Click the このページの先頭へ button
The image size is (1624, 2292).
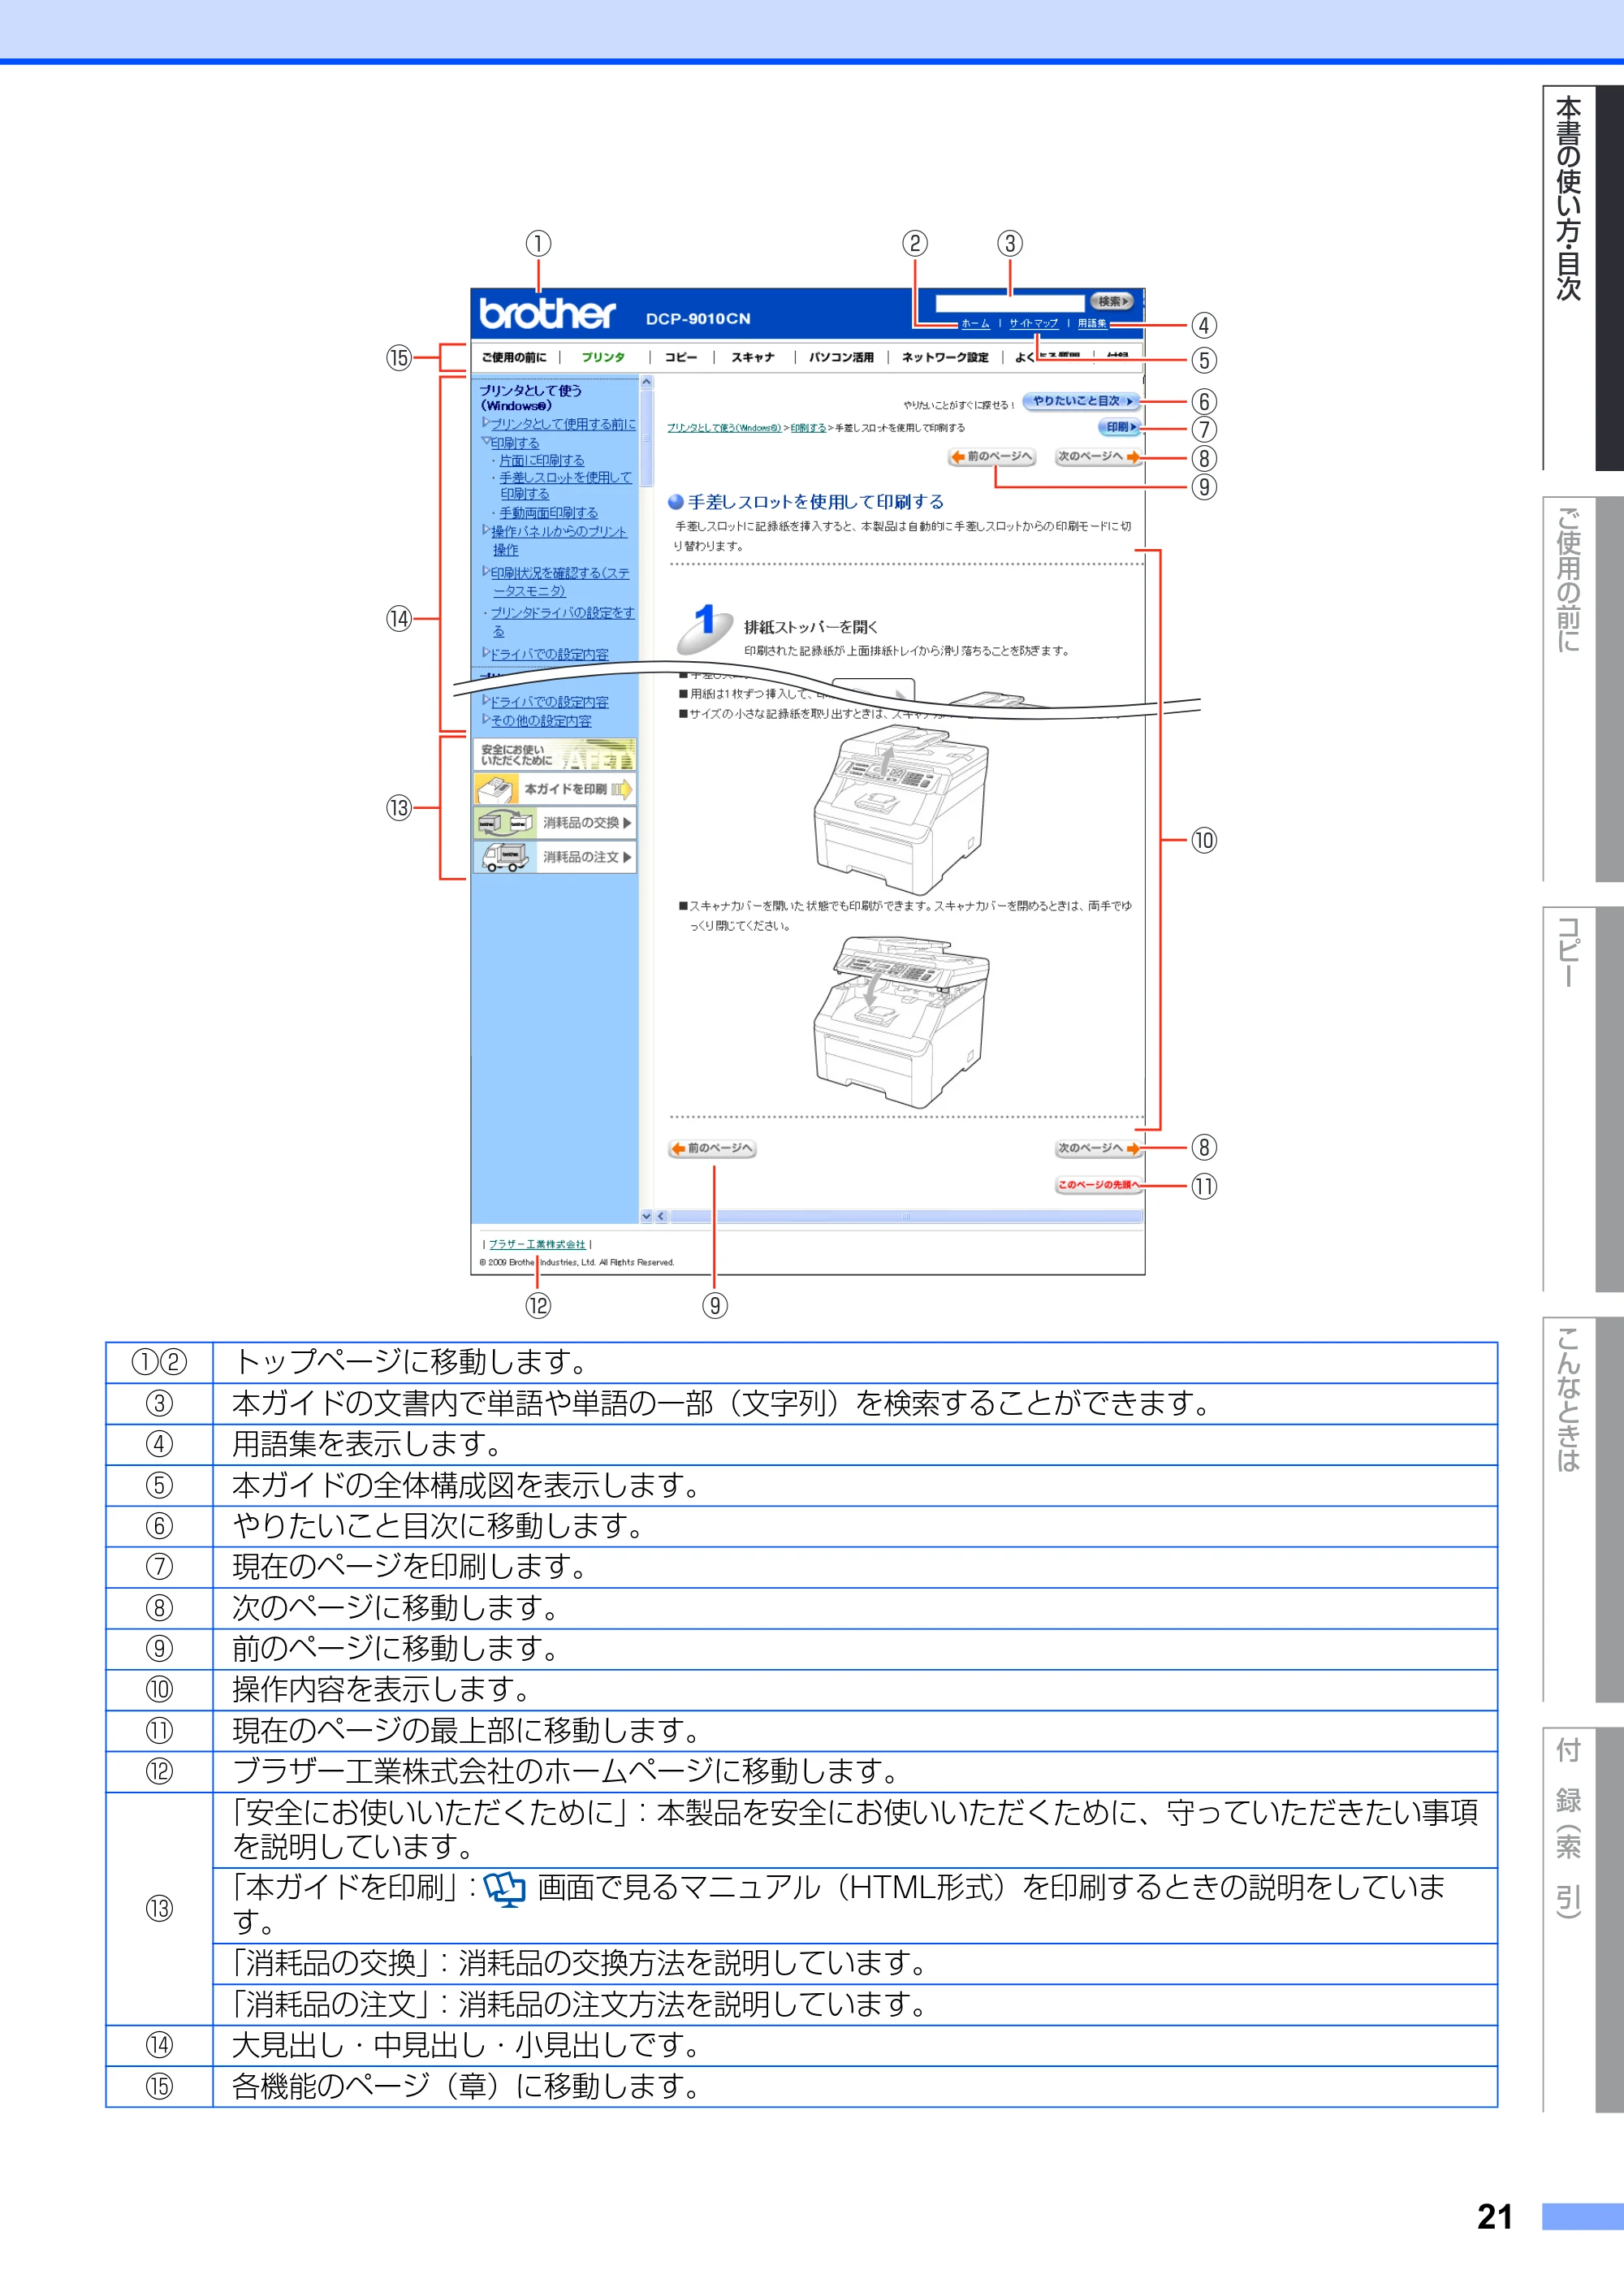point(1098,1185)
